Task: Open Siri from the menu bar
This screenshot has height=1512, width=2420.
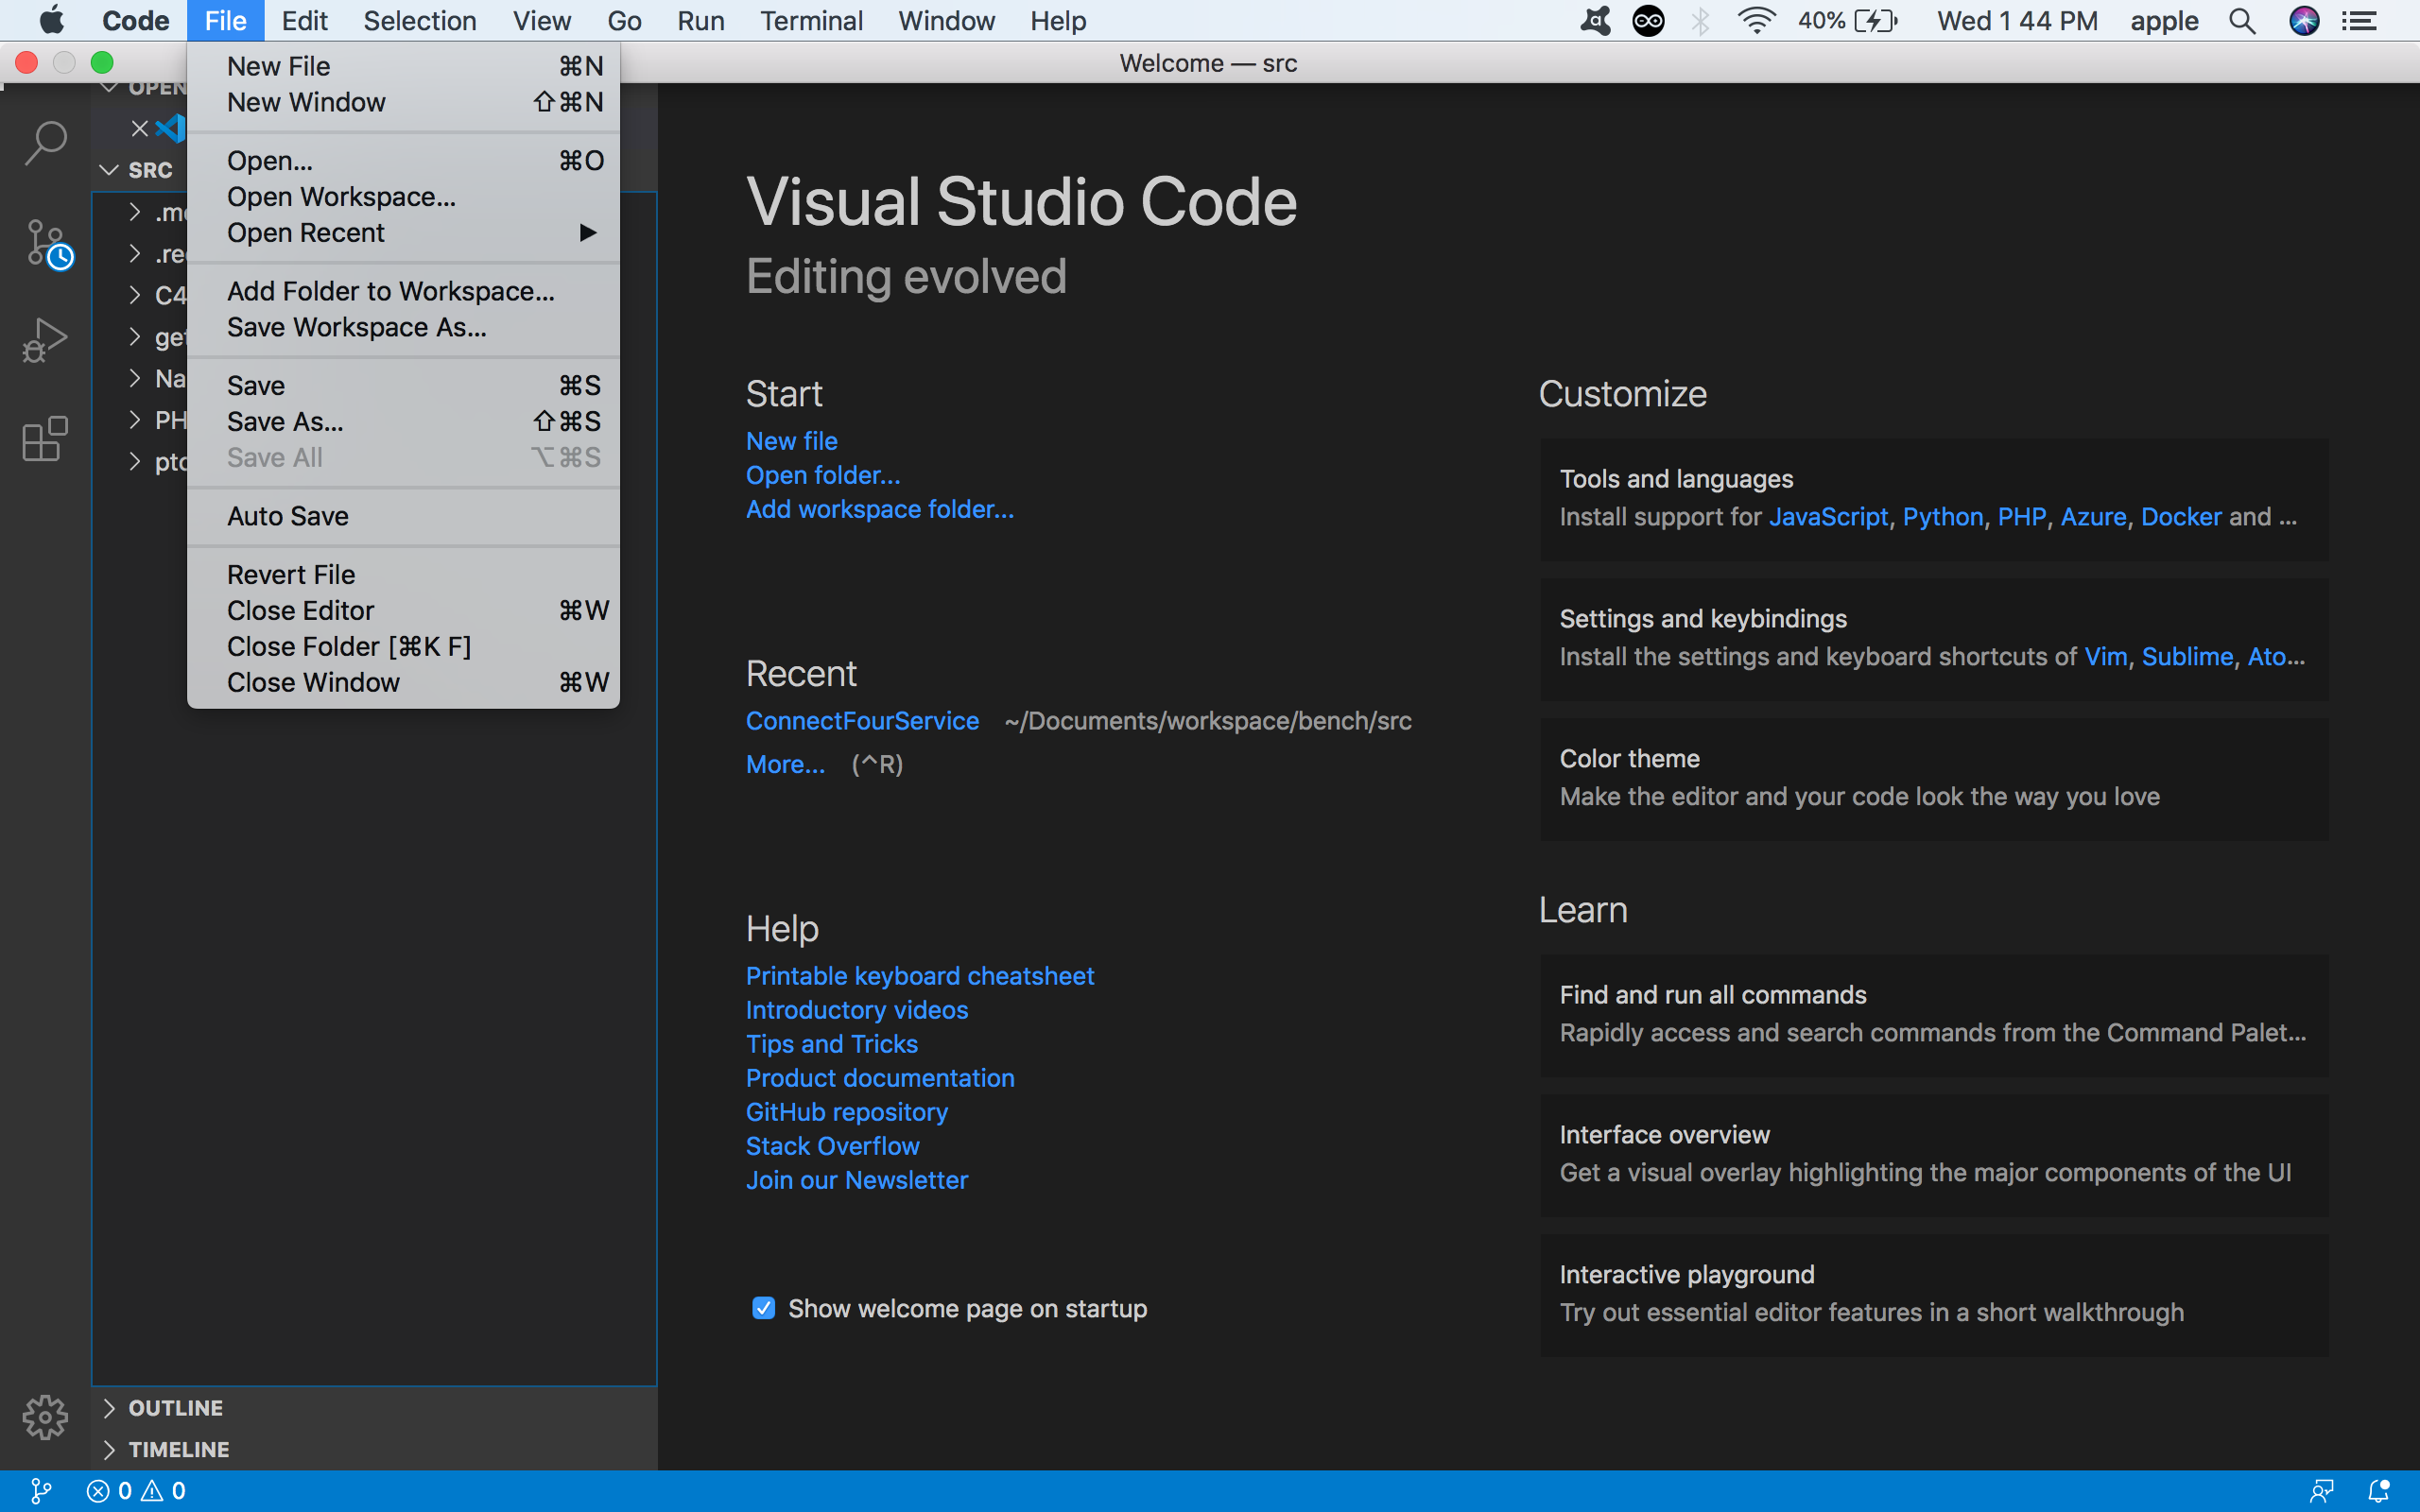Action: point(2304,21)
